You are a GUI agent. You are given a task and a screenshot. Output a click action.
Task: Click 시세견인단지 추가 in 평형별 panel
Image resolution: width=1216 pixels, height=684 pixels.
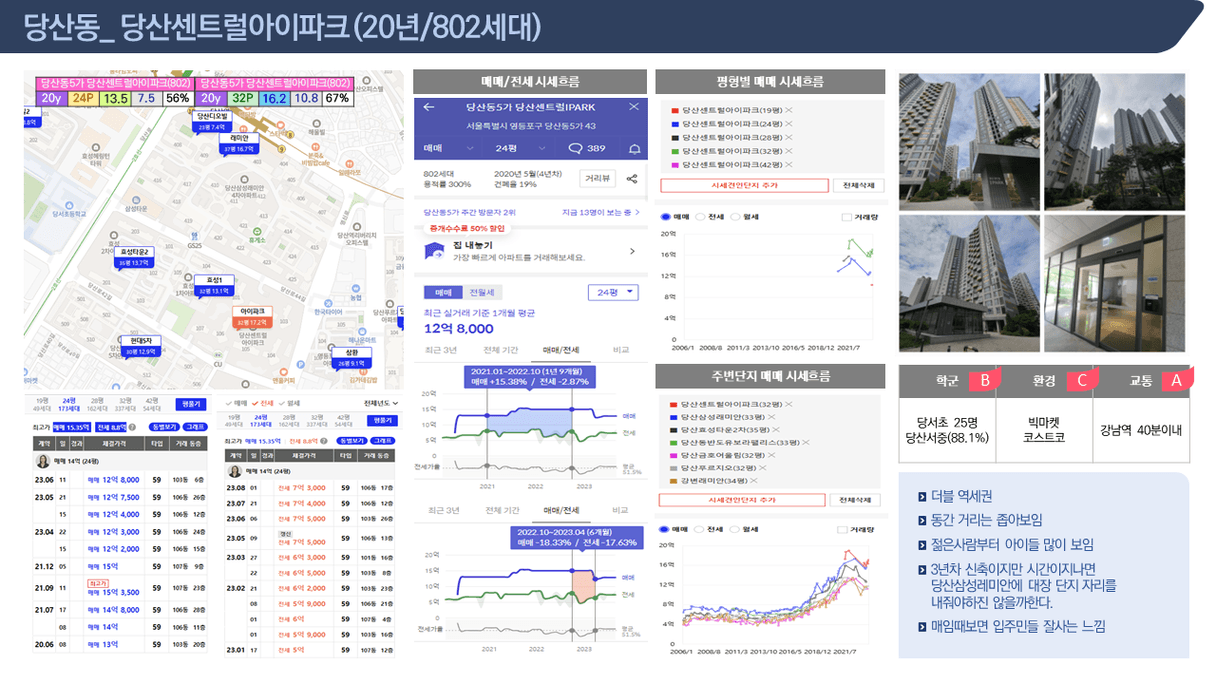point(744,186)
